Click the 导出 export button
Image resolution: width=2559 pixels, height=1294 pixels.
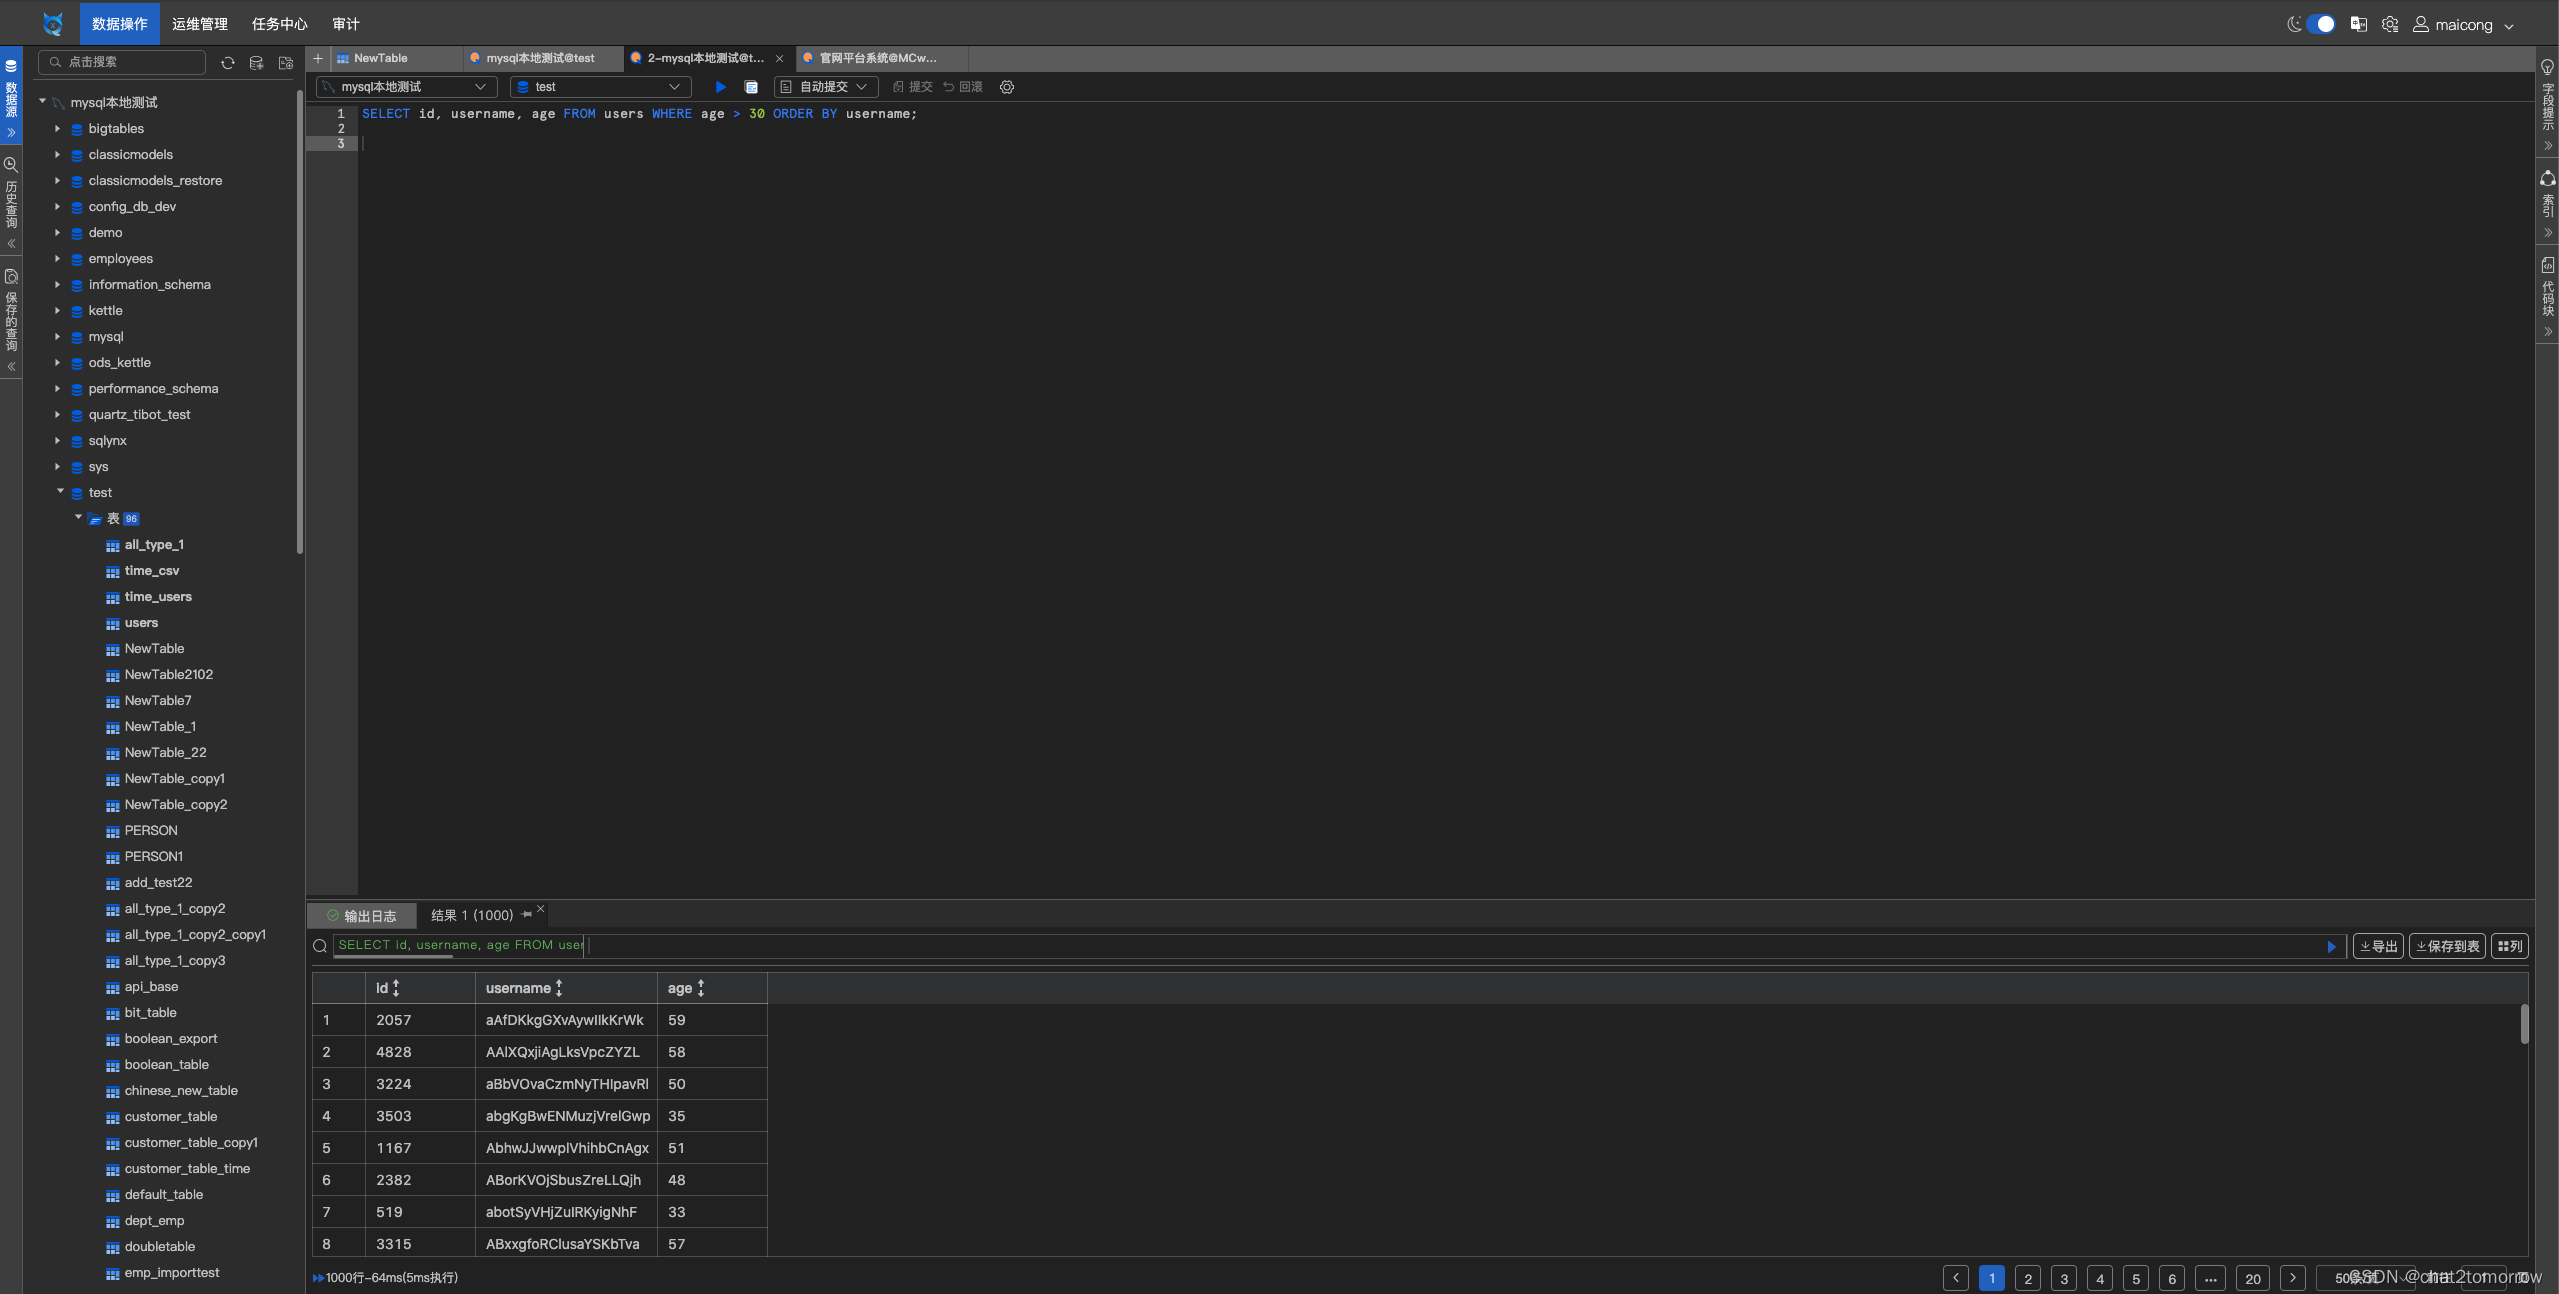2378,946
